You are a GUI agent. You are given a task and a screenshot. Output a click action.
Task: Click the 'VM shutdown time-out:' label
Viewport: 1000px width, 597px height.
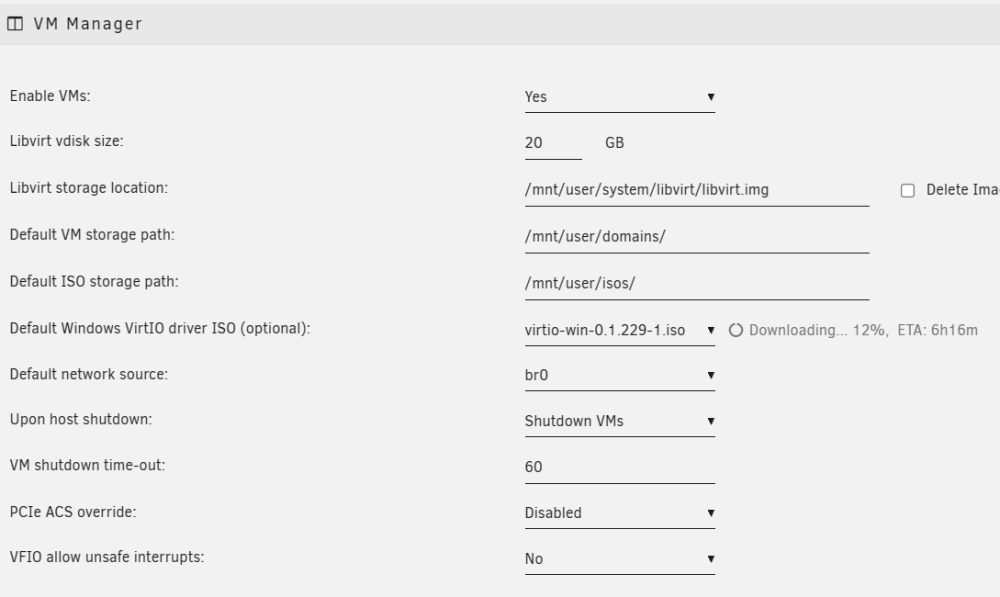87,466
